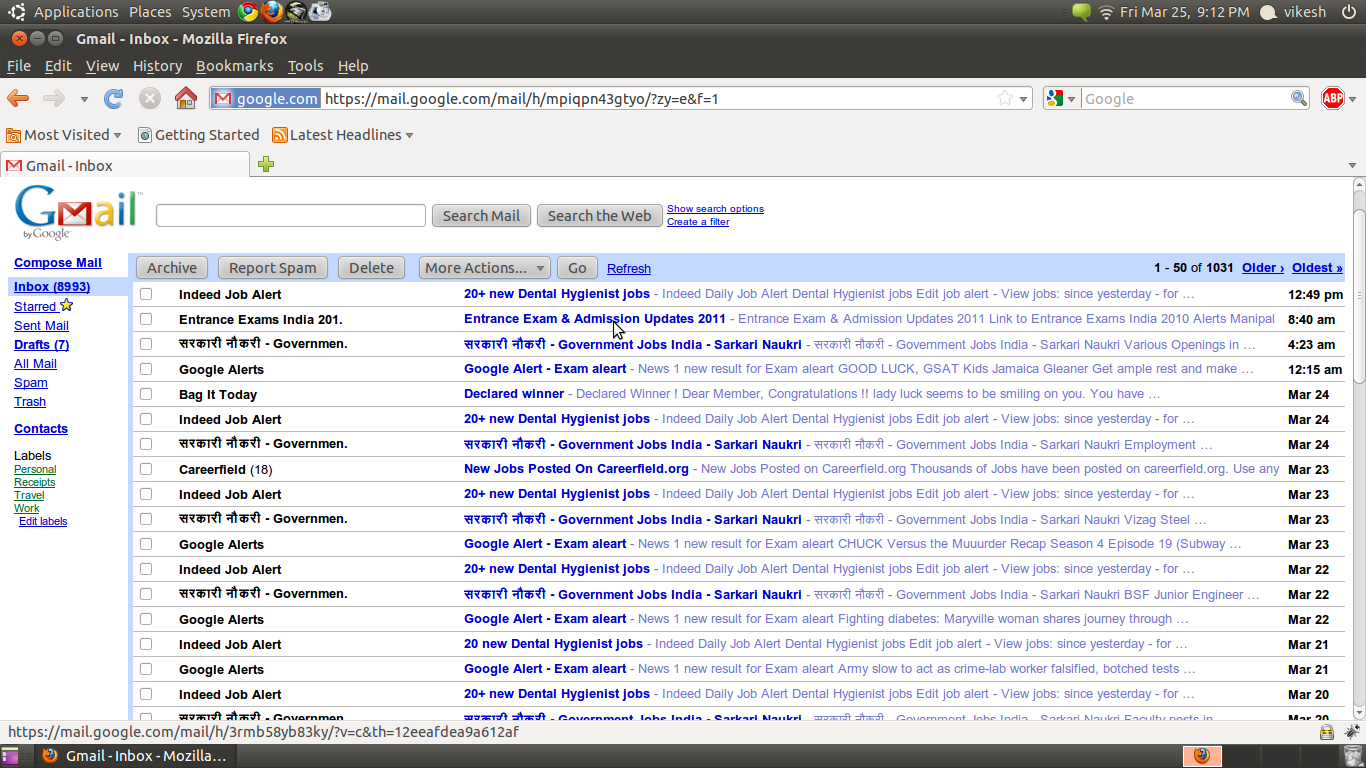
Task: Click the Delete button
Action: [x=371, y=268]
